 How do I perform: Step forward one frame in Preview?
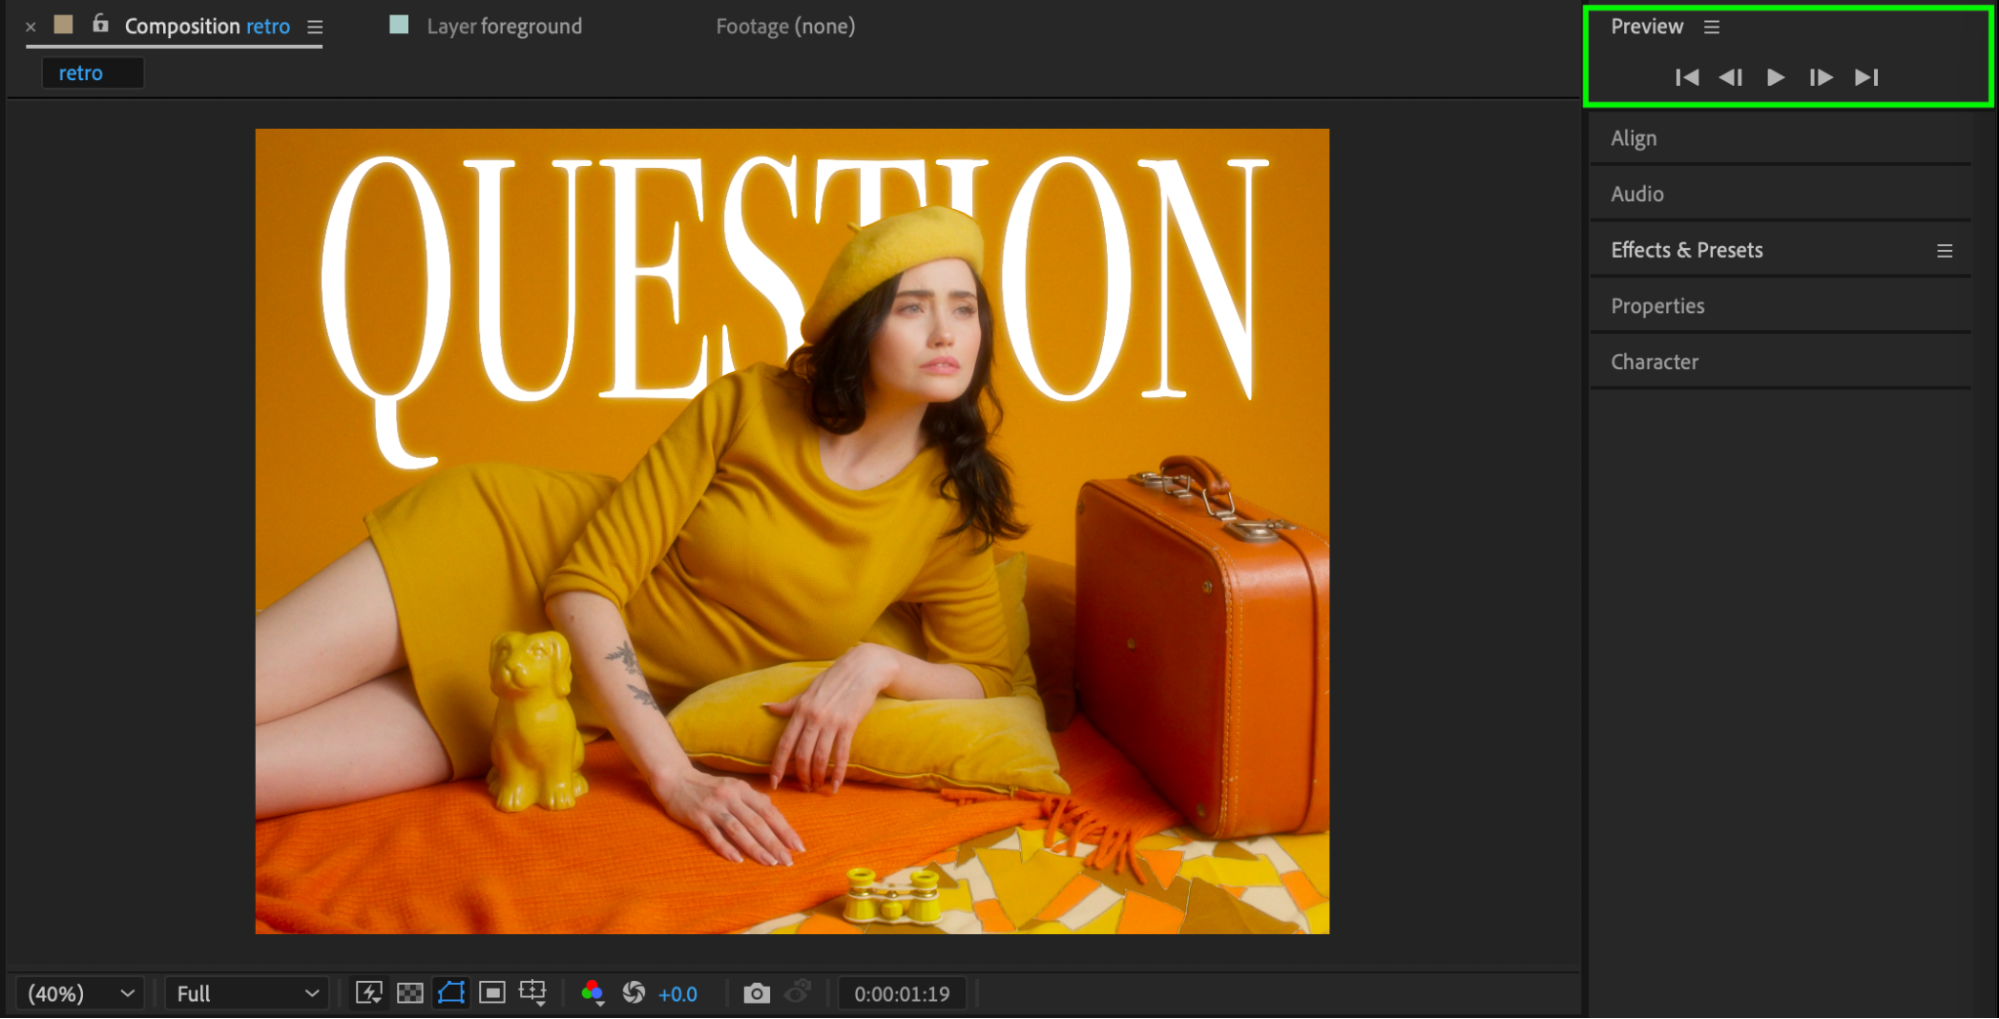tap(1821, 77)
